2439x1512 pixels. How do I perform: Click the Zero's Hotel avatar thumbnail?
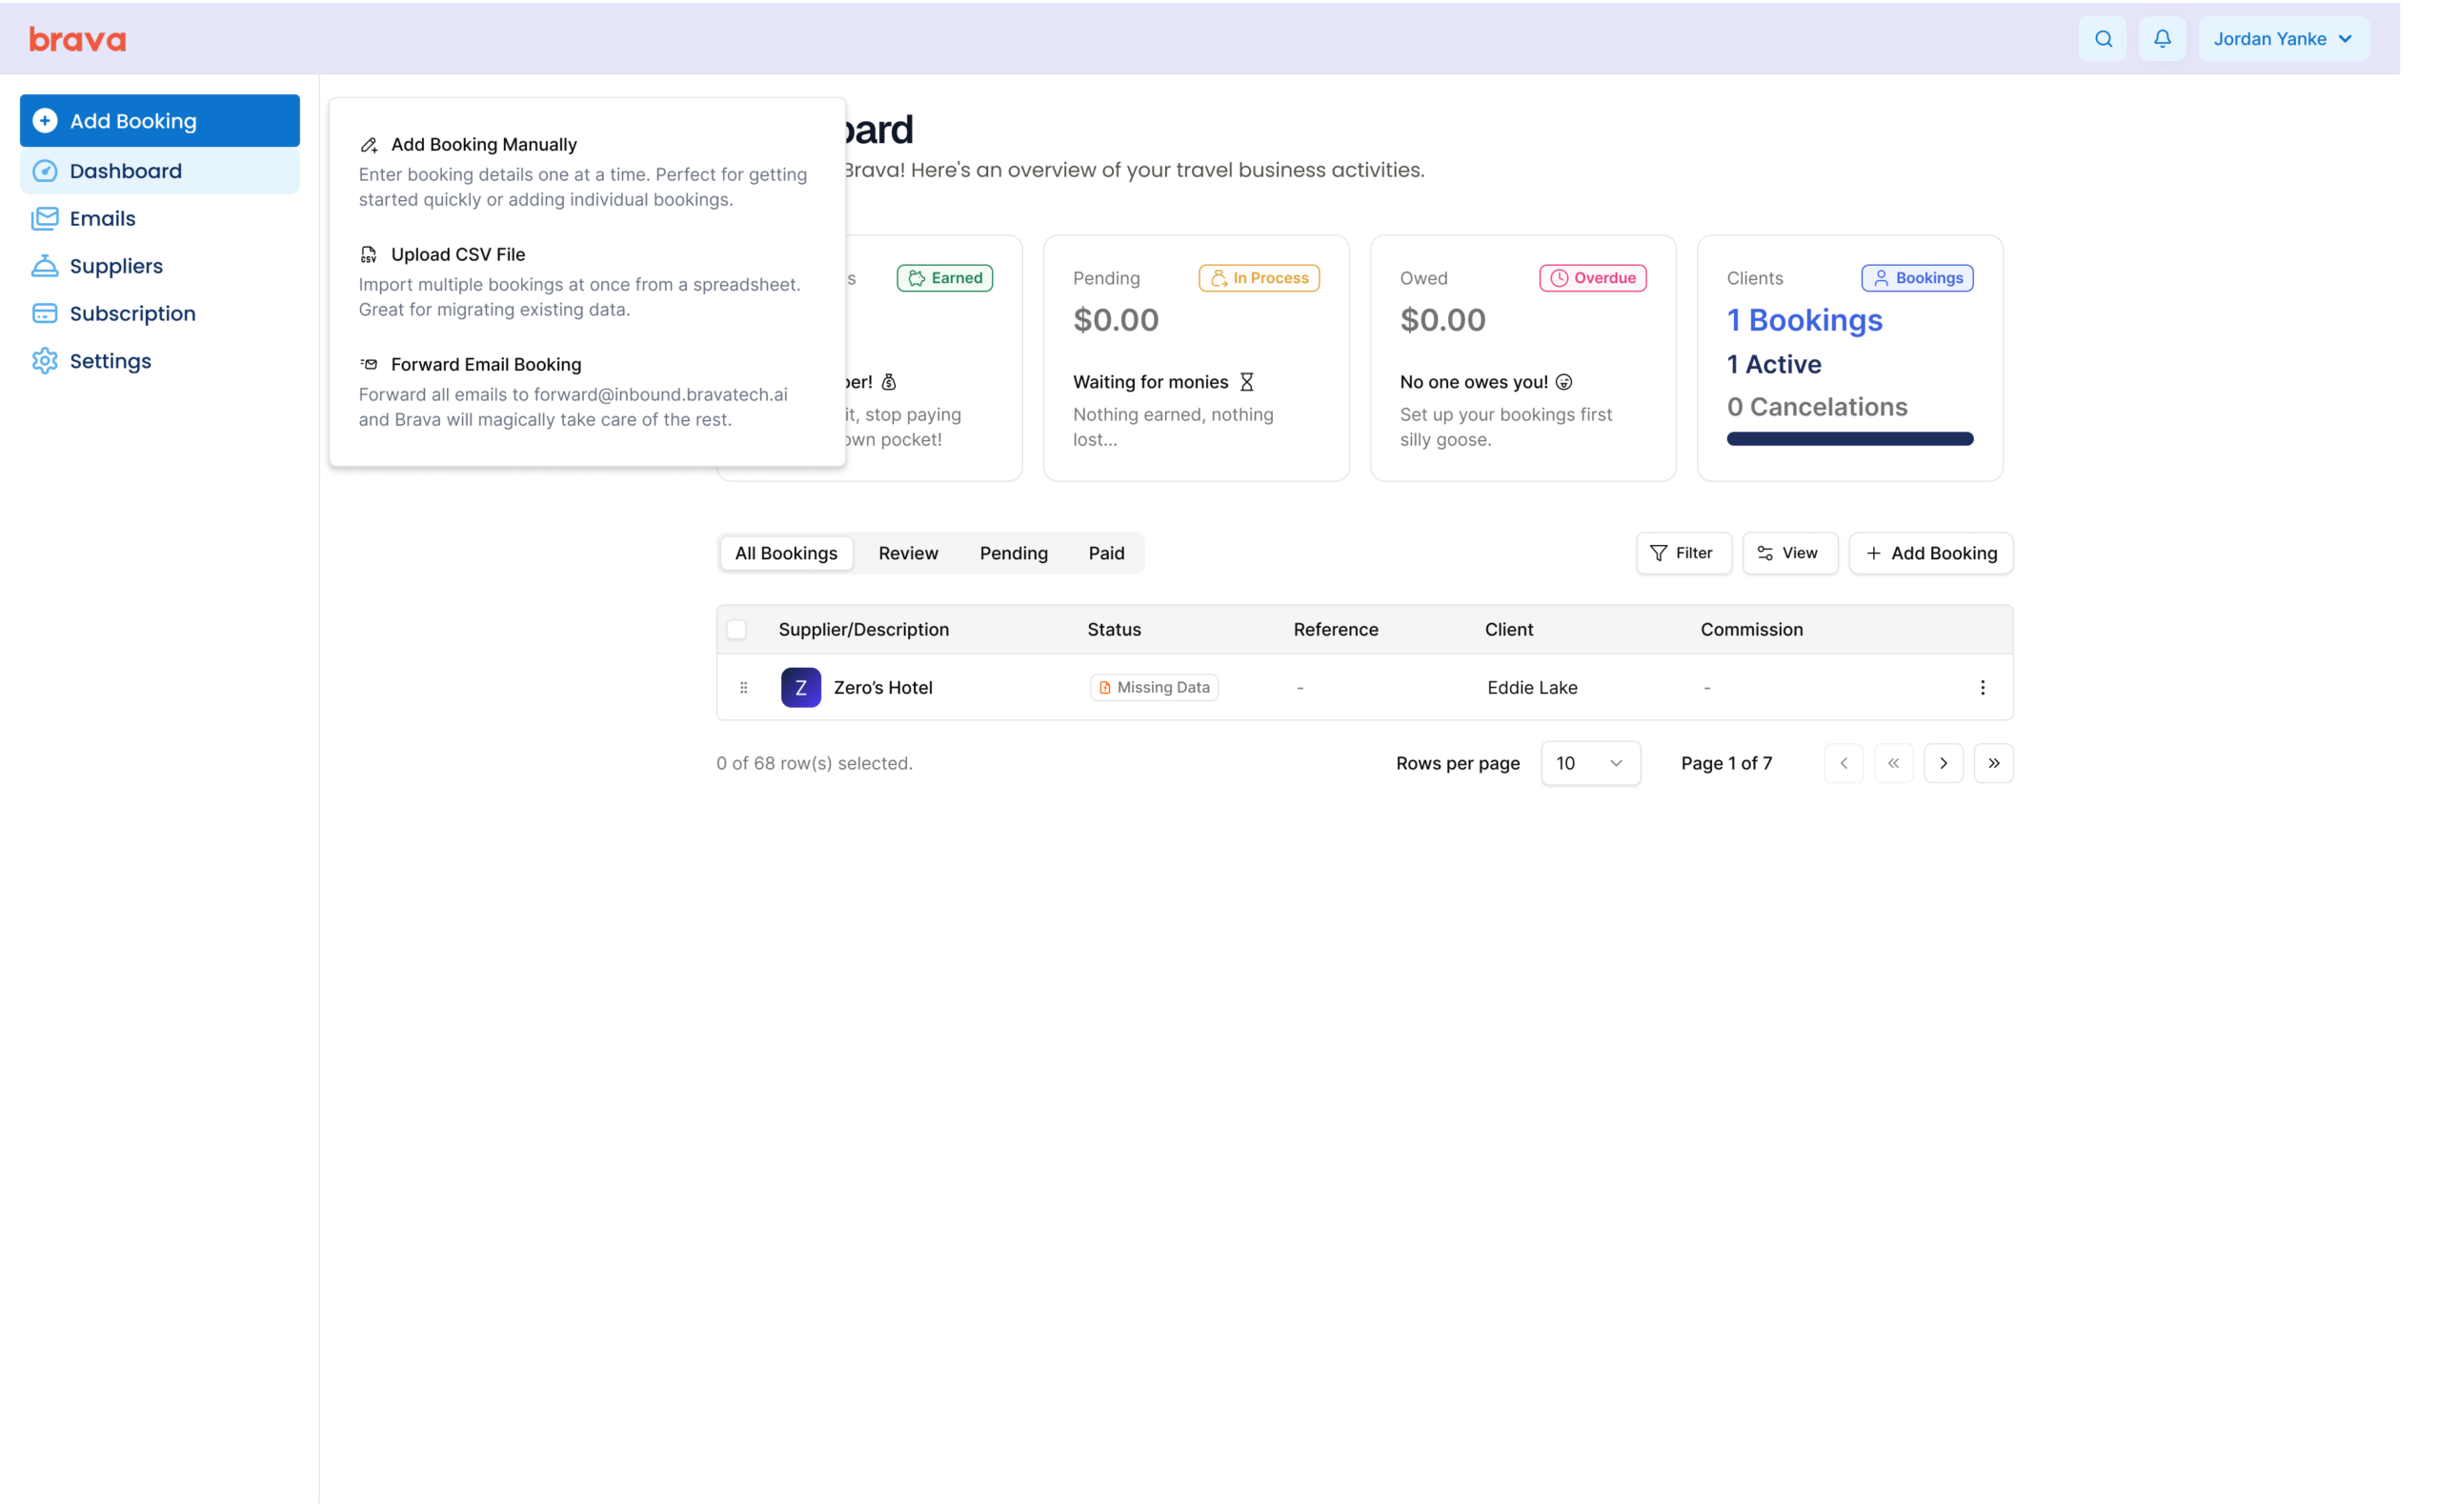[x=800, y=687]
